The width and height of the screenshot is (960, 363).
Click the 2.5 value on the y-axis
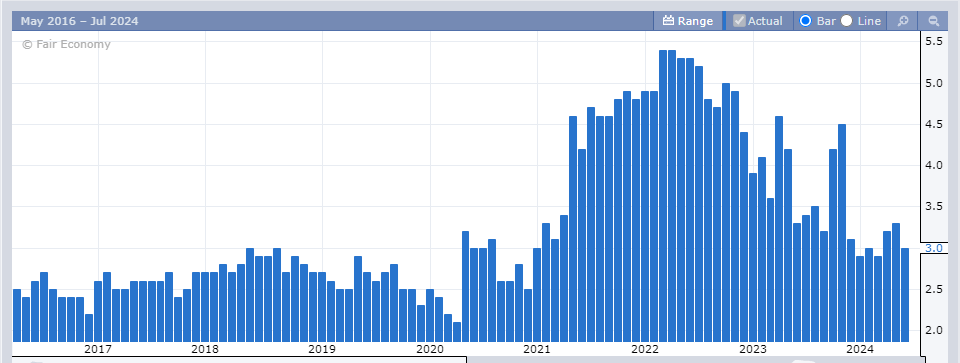coord(934,290)
